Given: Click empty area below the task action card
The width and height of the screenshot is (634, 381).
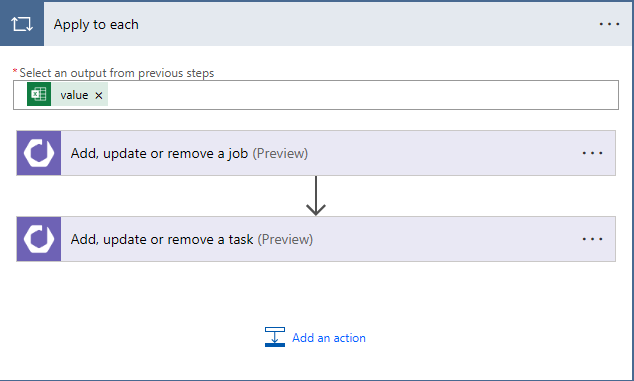Looking at the screenshot, I should coord(316,293).
